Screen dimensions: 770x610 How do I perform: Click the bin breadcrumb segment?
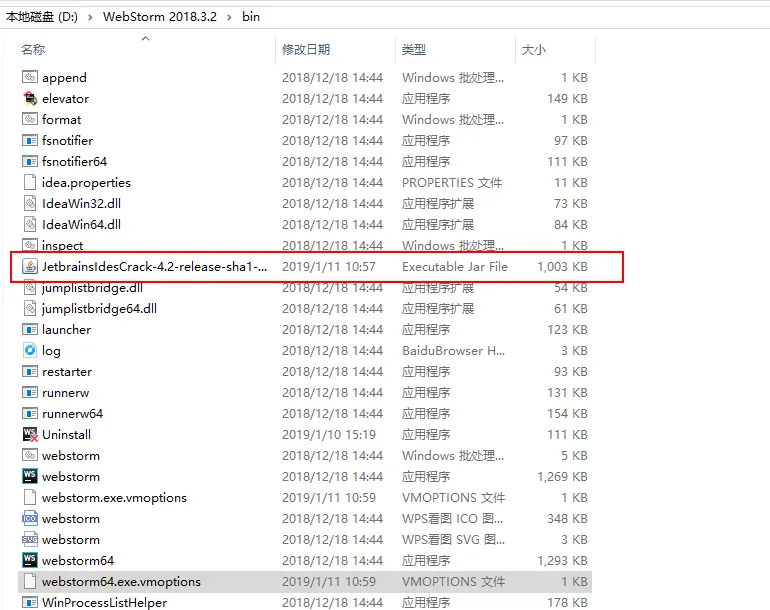[x=251, y=17]
